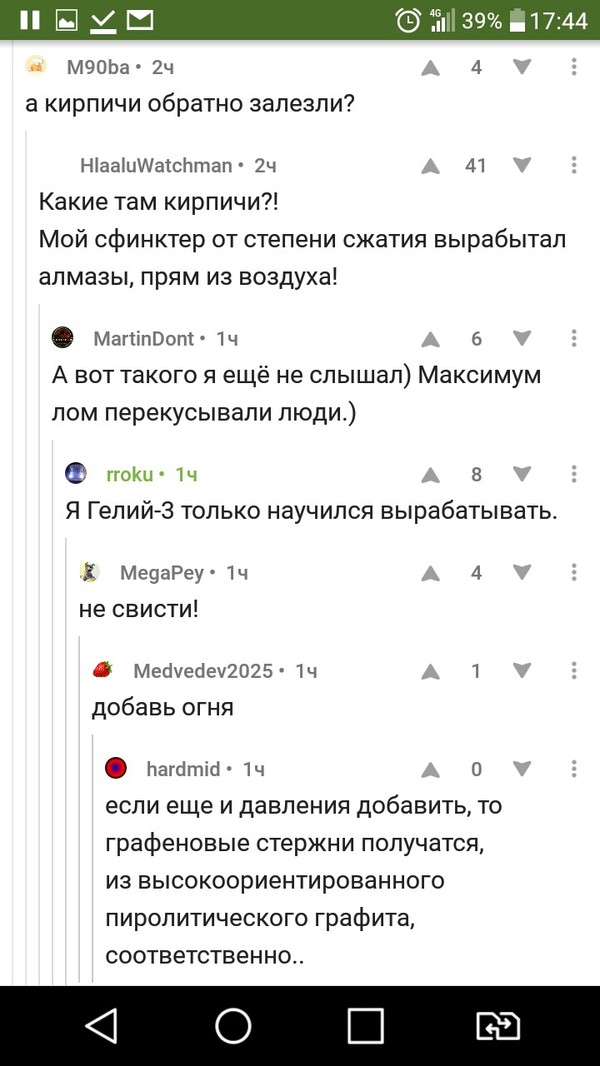Image resolution: width=600 pixels, height=1066 pixels.
Task: Upvote M90ba's comment about bricks
Action: point(431,68)
